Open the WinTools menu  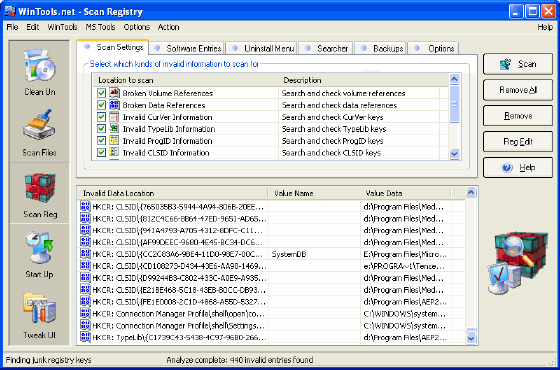point(62,27)
